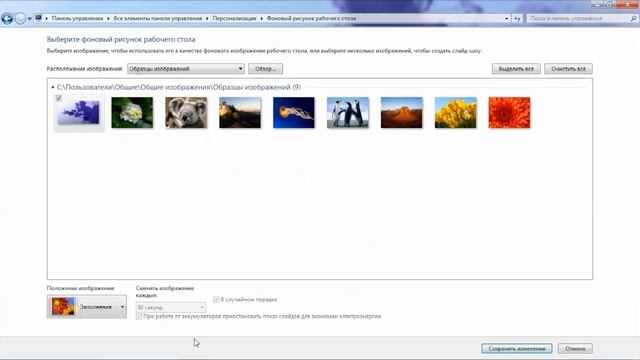Click 'Фоновый рисунок рабочего стола' breadcrumb

pyautogui.click(x=311, y=18)
